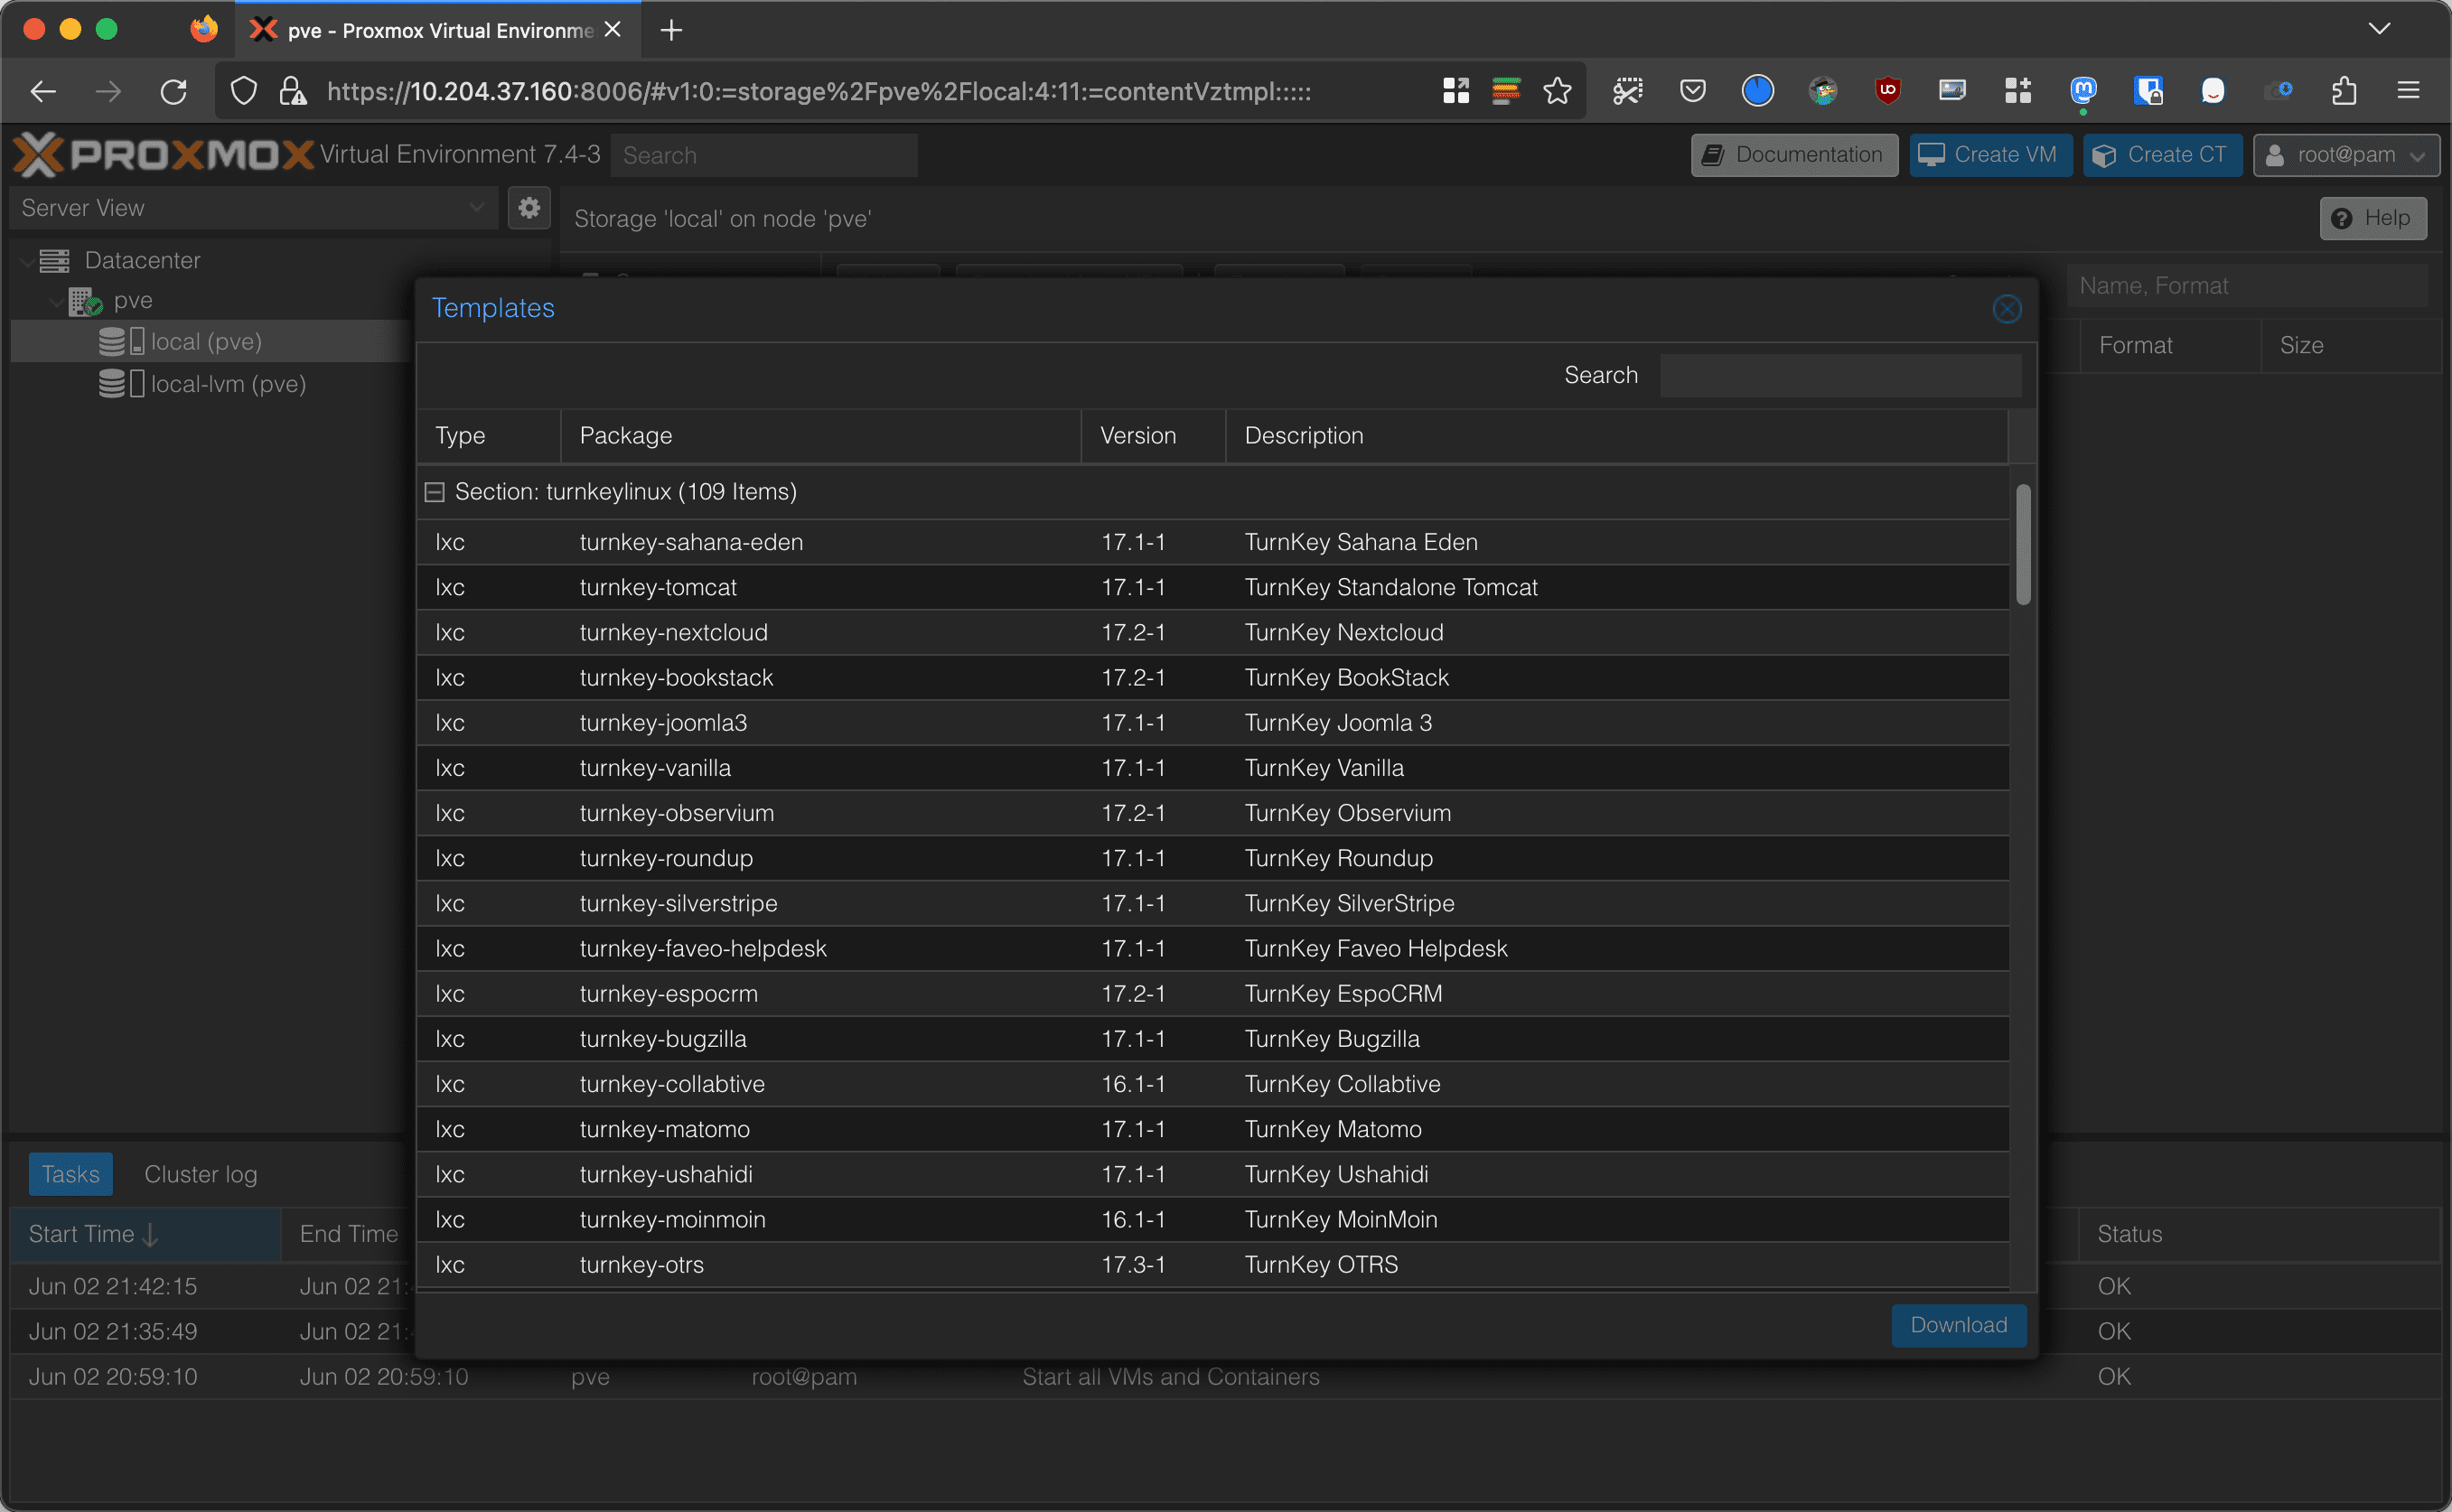
Task: Select the turnkey-otrs template row
Action: pos(1212,1265)
